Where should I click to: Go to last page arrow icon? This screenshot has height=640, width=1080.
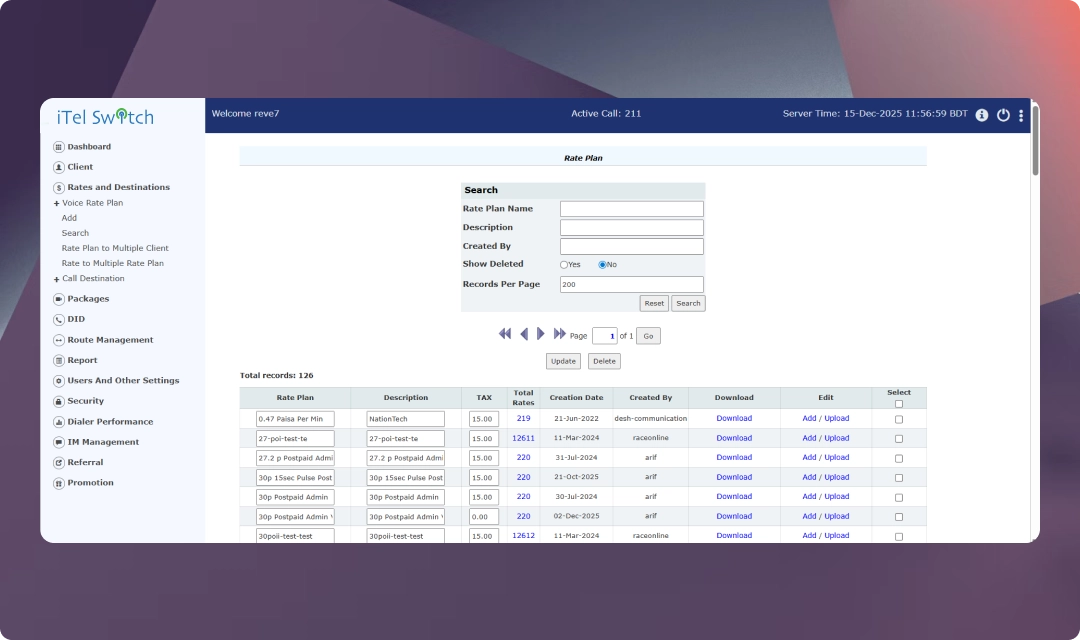pos(559,334)
